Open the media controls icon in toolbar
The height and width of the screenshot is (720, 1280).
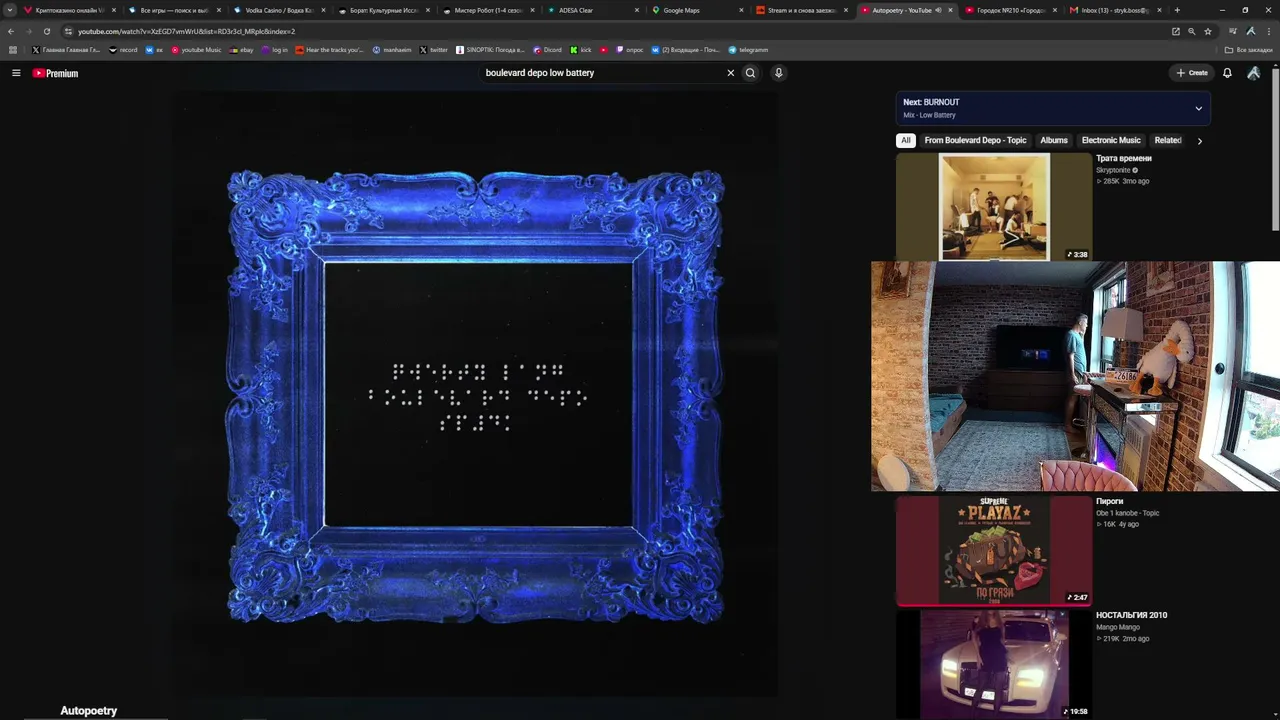pyautogui.click(x=1233, y=31)
